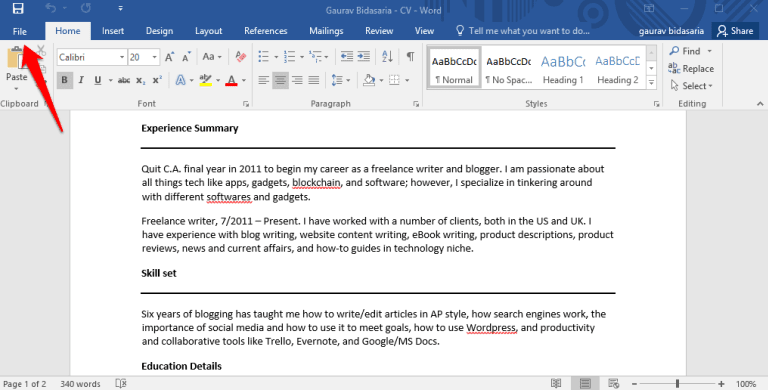
Task: Open the Font dialog launcher
Action: click(x=246, y=104)
